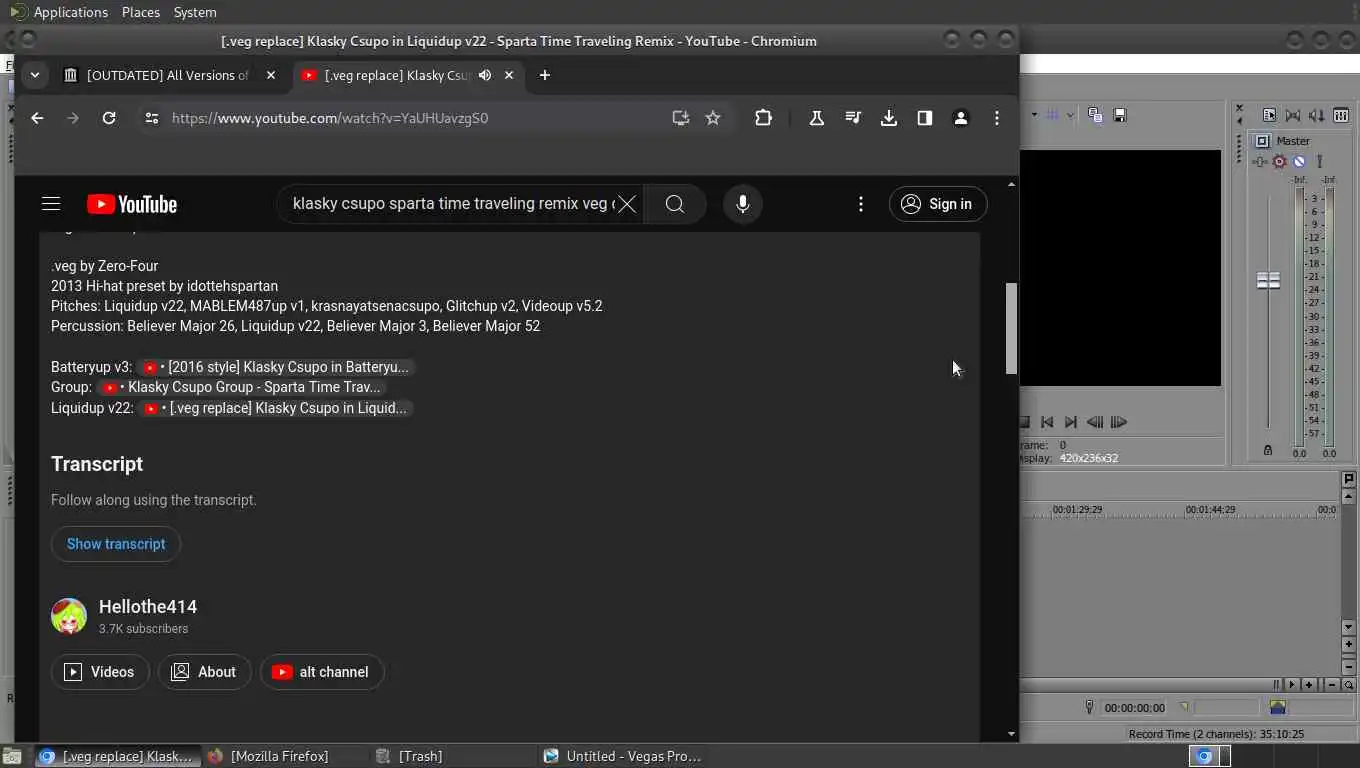
Task: Go to previous frame in Vegas preview
Action: 1095,422
